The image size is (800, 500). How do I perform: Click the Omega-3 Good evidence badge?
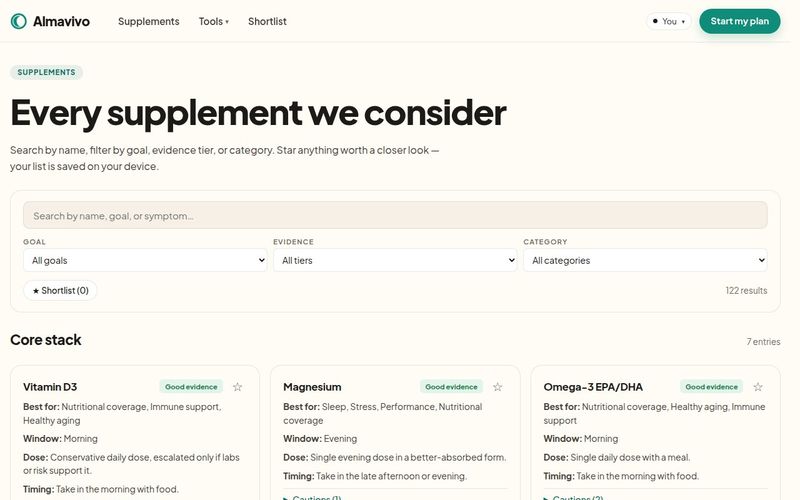pyautogui.click(x=712, y=387)
